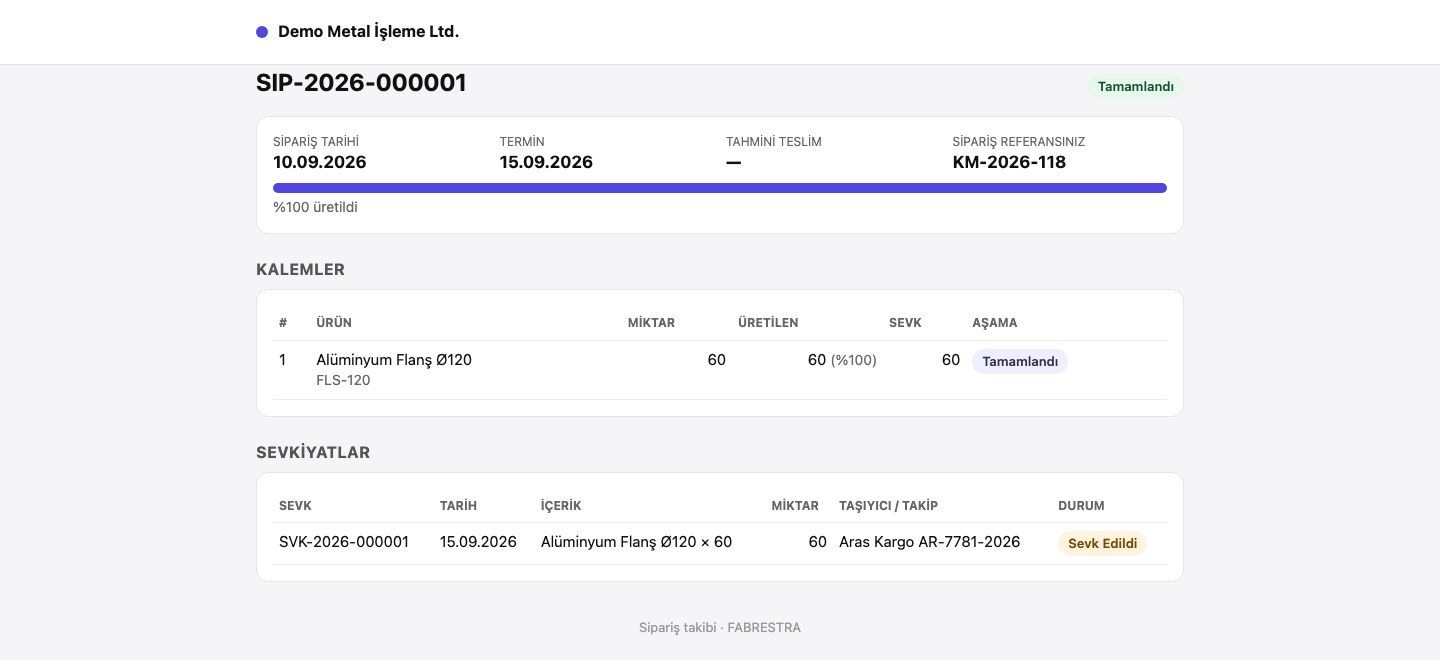Screen dimensions: 1440x660
Task: Click the purple Tamamlandı stage badge
Action: tap(1020, 362)
